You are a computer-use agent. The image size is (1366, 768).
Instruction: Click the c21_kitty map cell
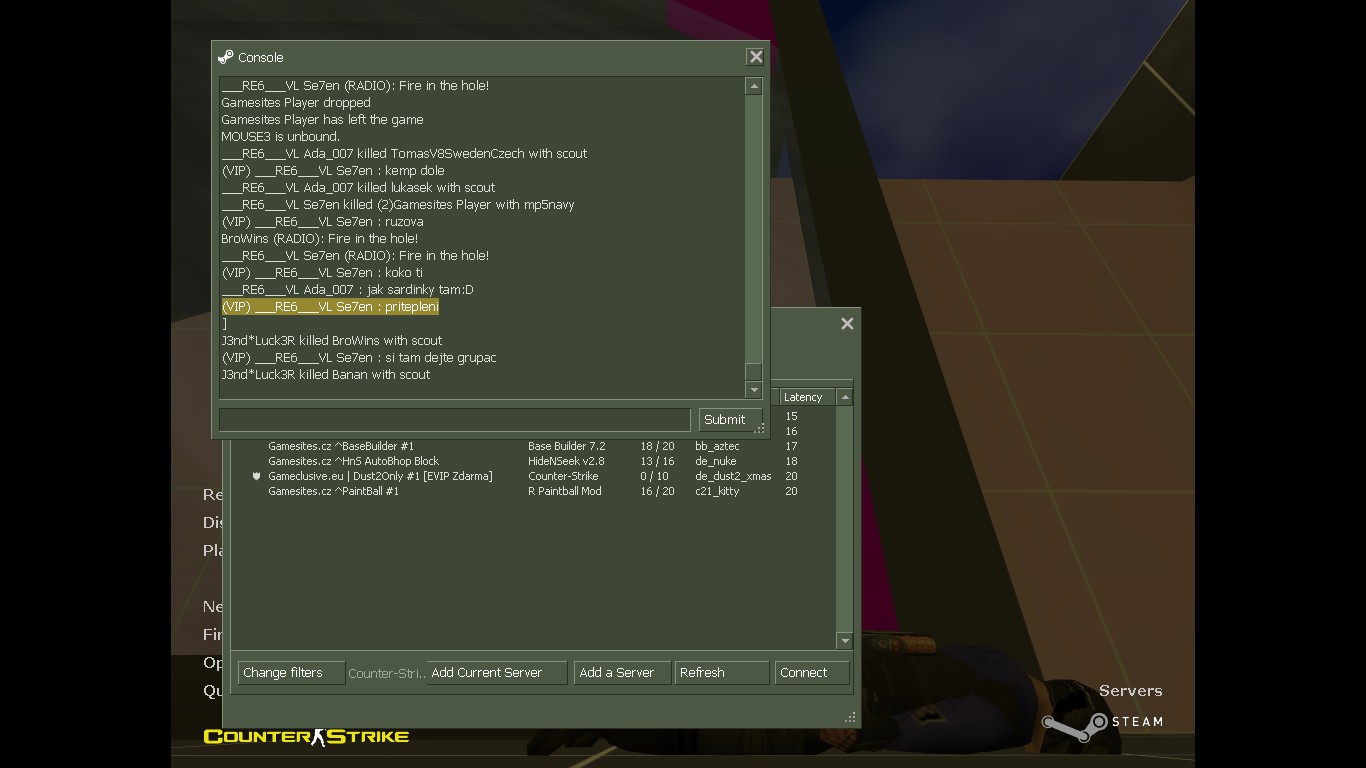pyautogui.click(x=717, y=491)
